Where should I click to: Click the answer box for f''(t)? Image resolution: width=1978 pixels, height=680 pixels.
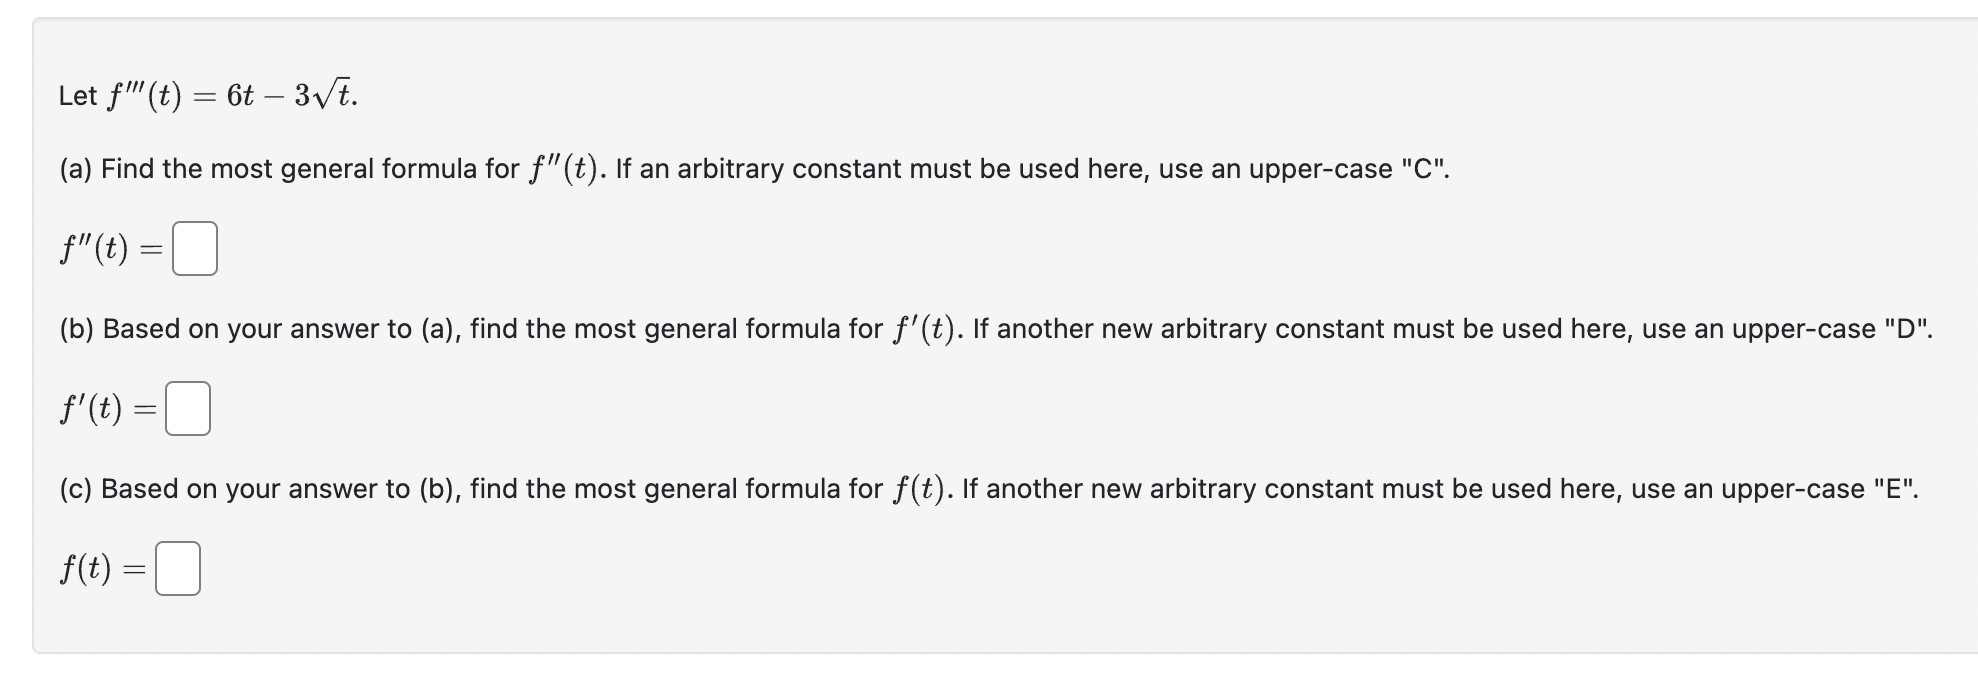pos(196,247)
